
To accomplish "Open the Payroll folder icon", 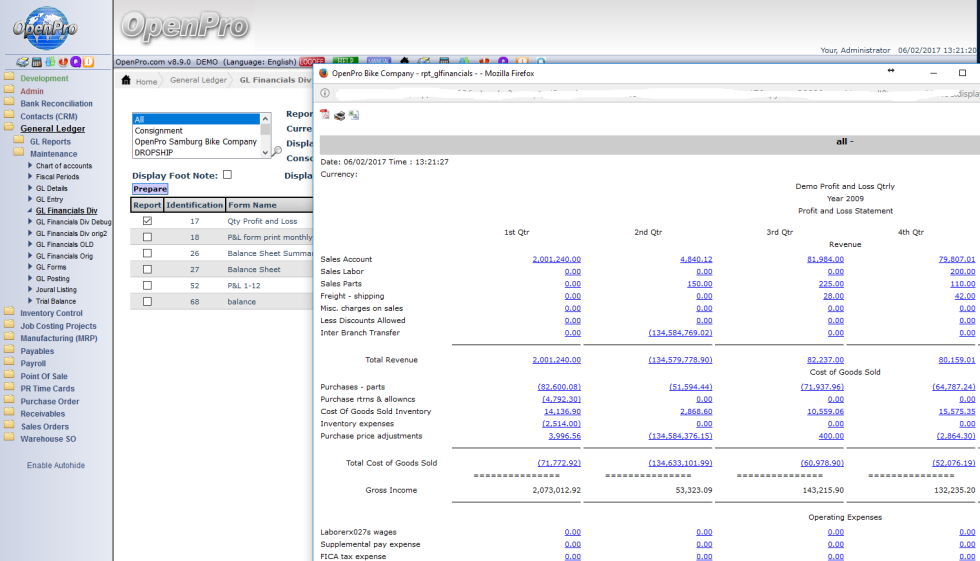I will click(9, 362).
